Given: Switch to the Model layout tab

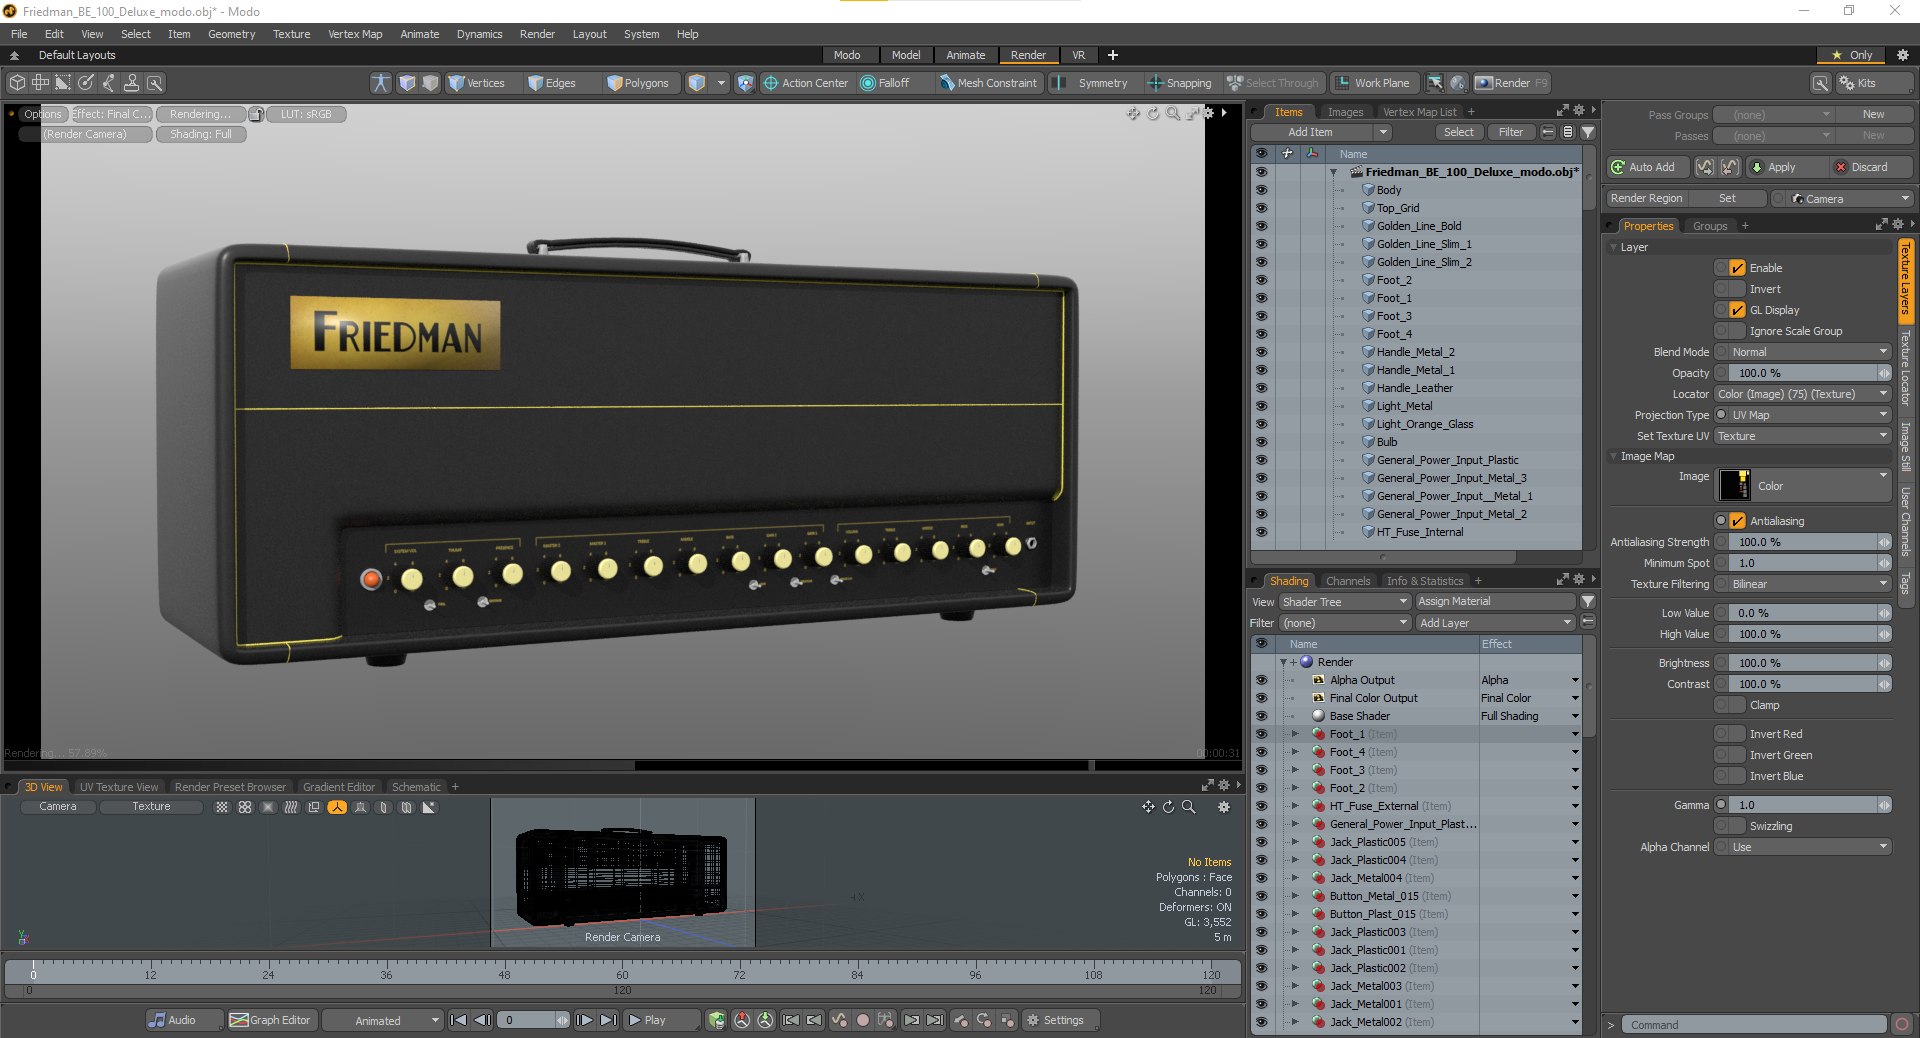Looking at the screenshot, I should [905, 55].
